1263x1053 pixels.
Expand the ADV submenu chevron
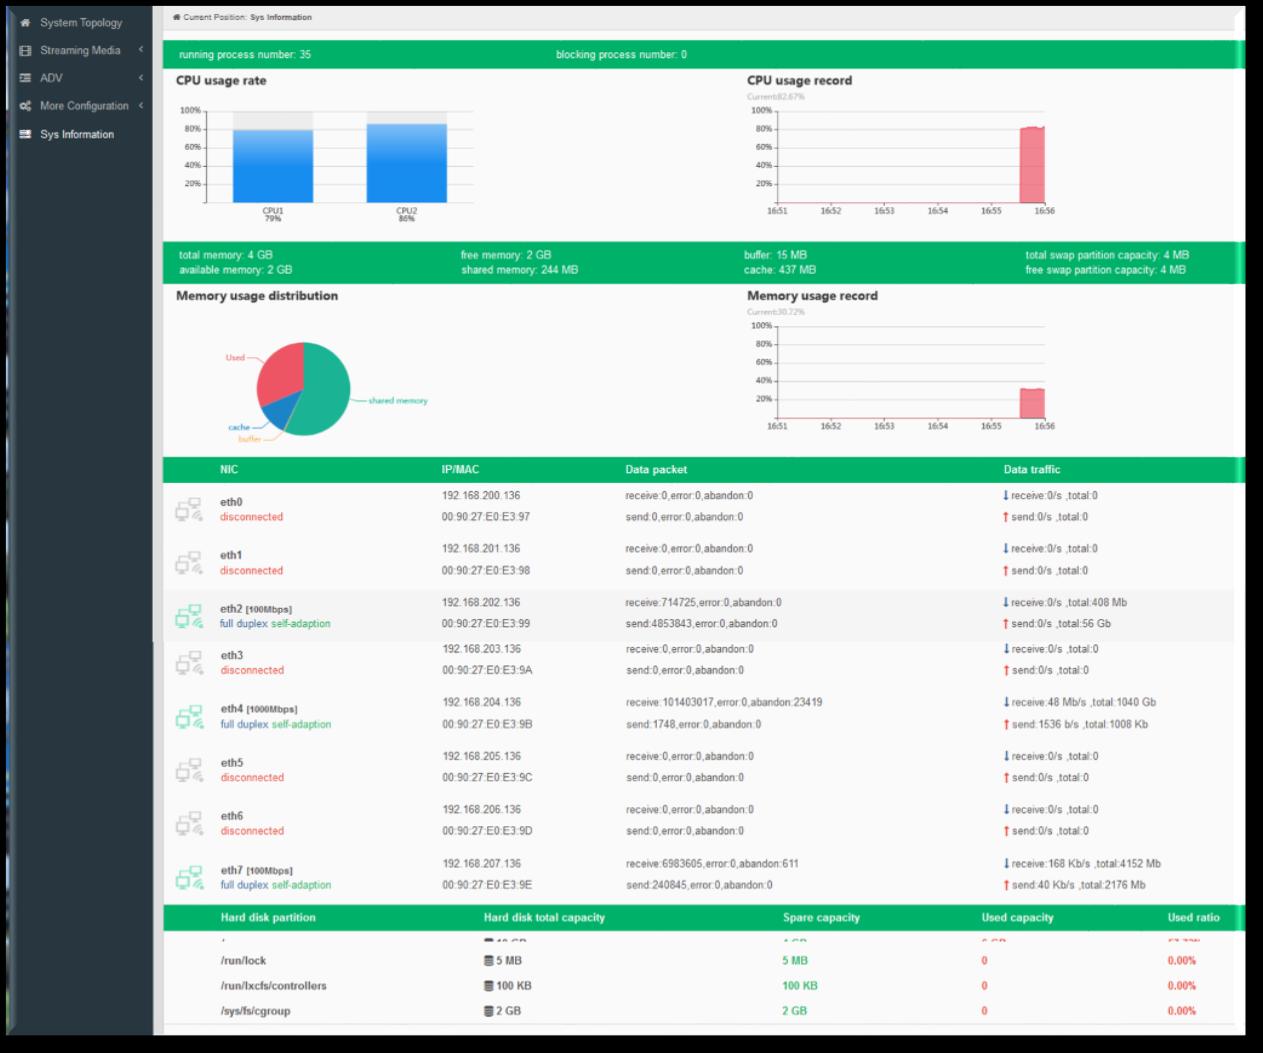tap(141, 78)
